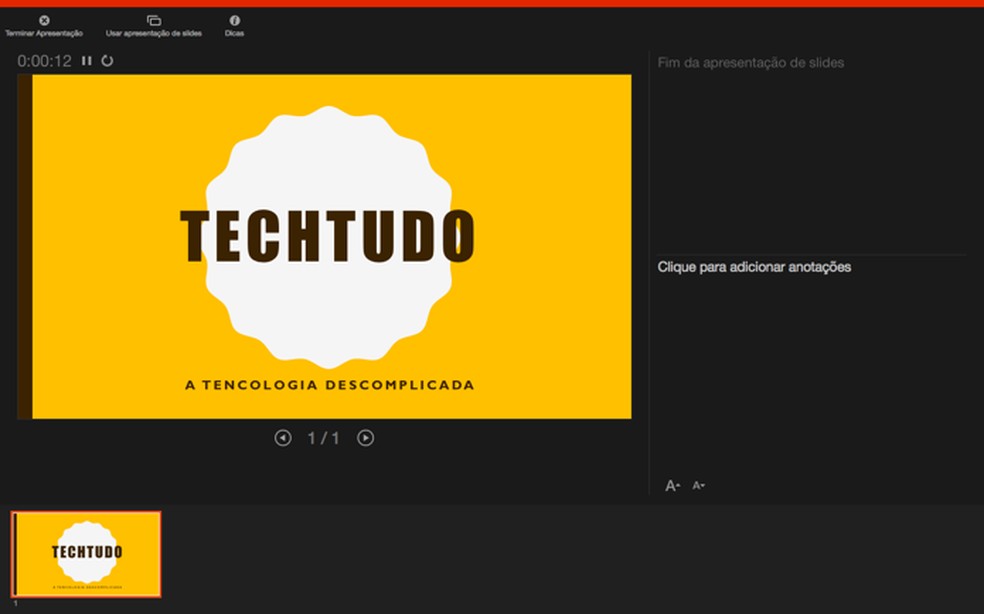
Task: Click the 1 / 1 slide counter
Action: (x=323, y=438)
